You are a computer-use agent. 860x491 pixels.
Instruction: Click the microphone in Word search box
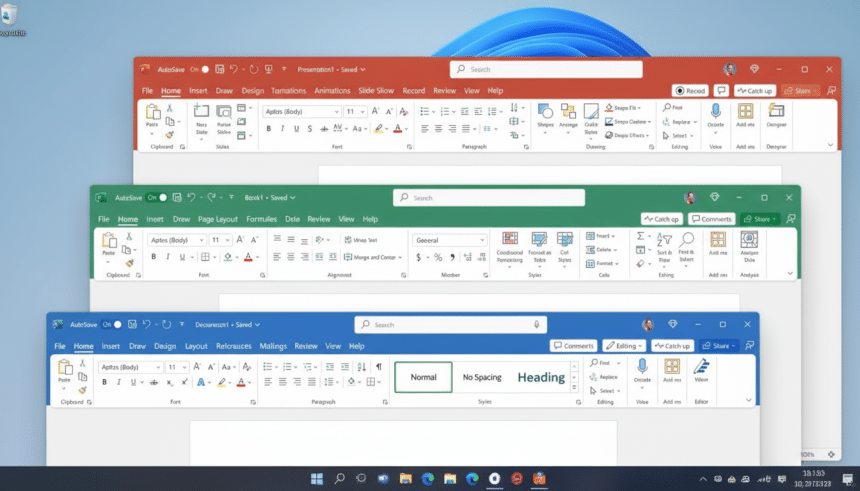(536, 324)
